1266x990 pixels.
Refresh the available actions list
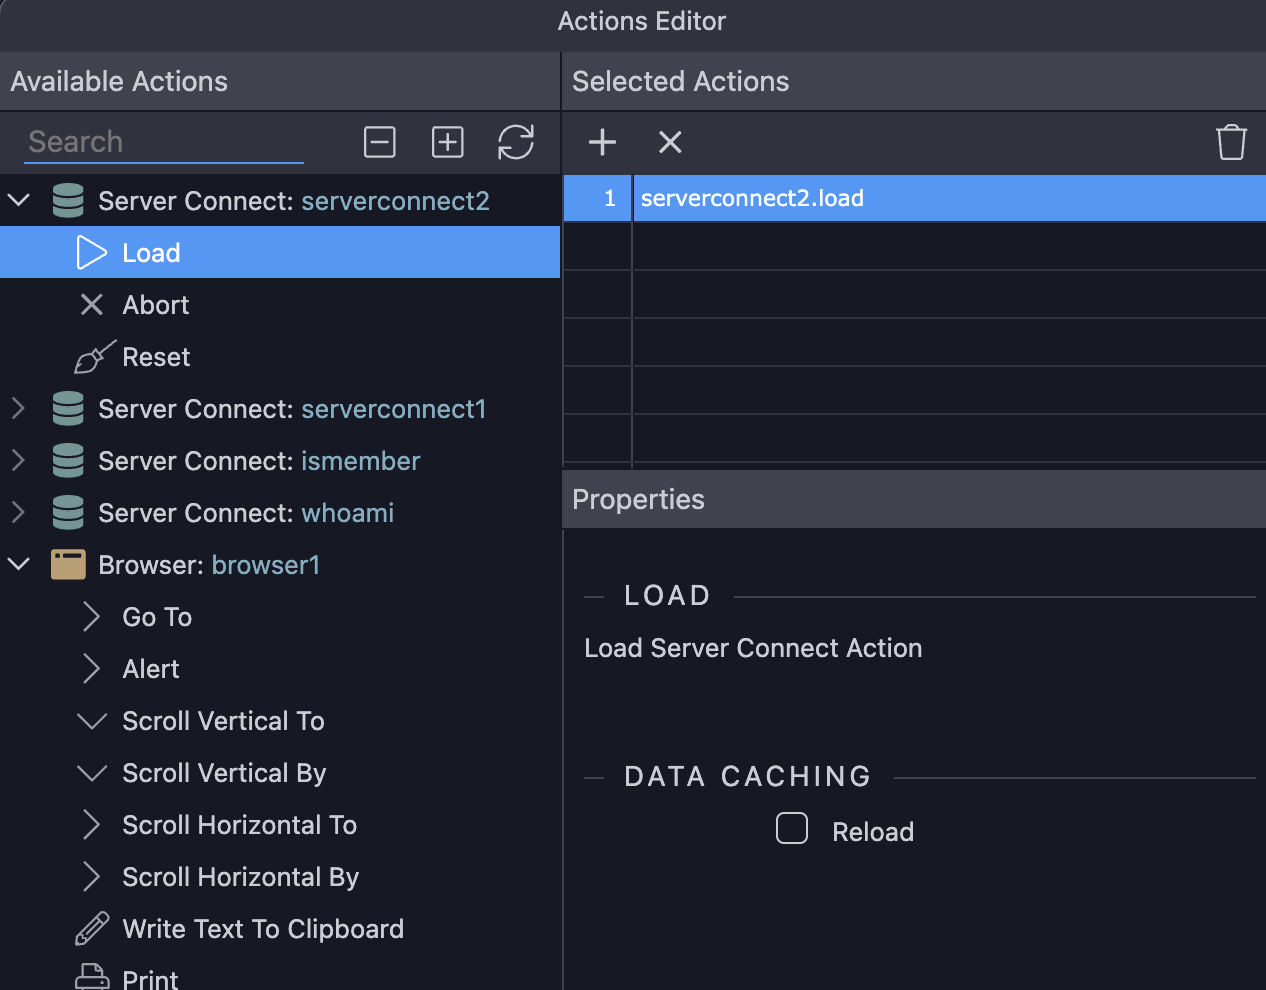(516, 142)
